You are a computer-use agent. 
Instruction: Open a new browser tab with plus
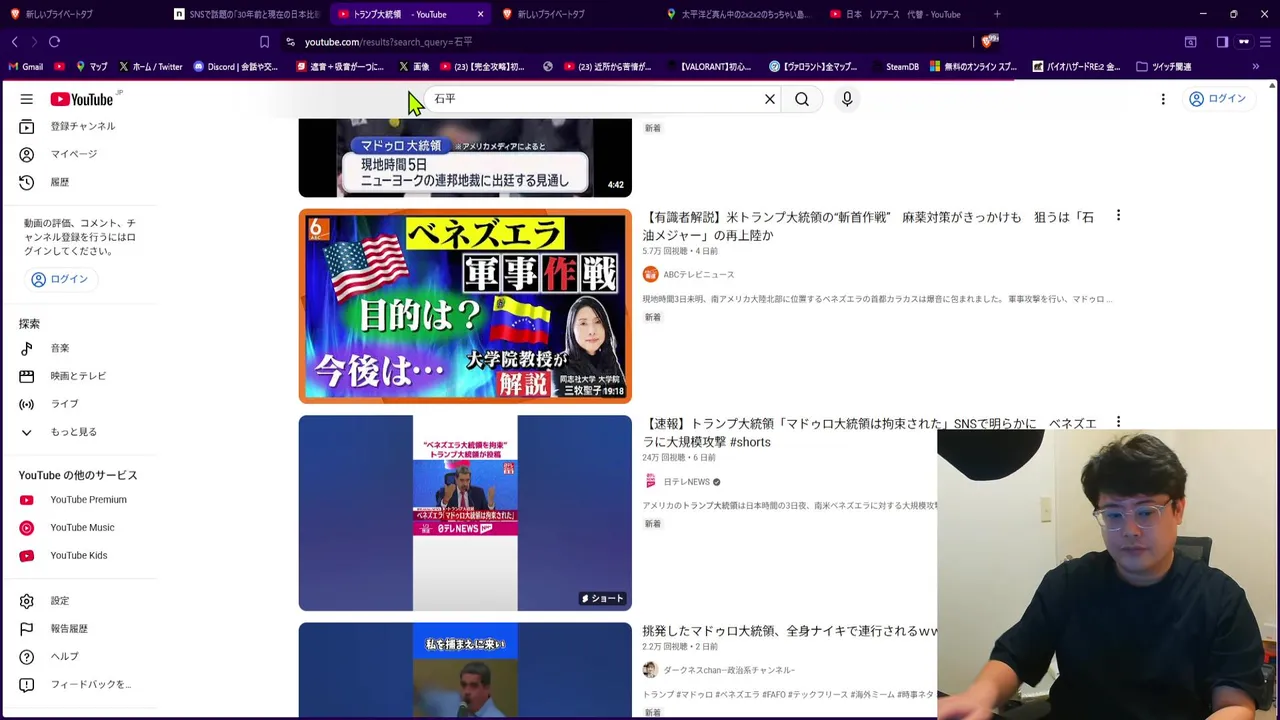[997, 14]
